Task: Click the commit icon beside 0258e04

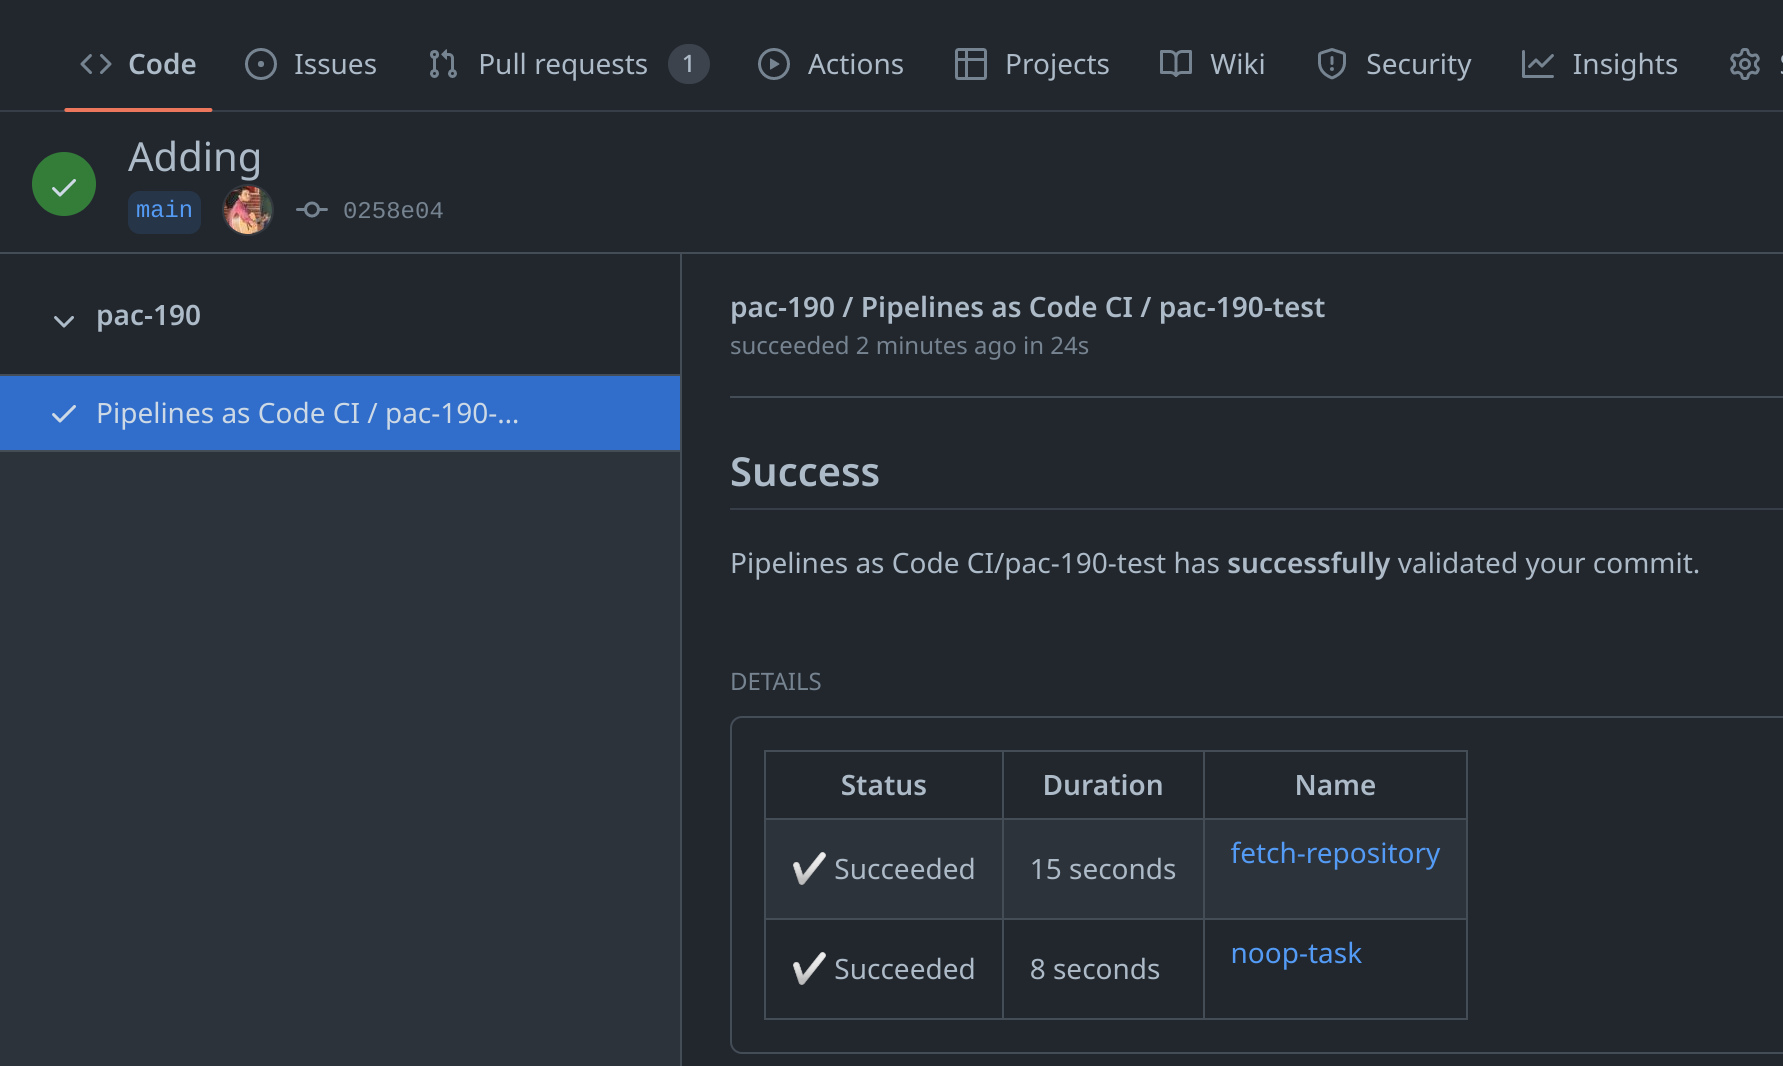Action: pos(311,210)
